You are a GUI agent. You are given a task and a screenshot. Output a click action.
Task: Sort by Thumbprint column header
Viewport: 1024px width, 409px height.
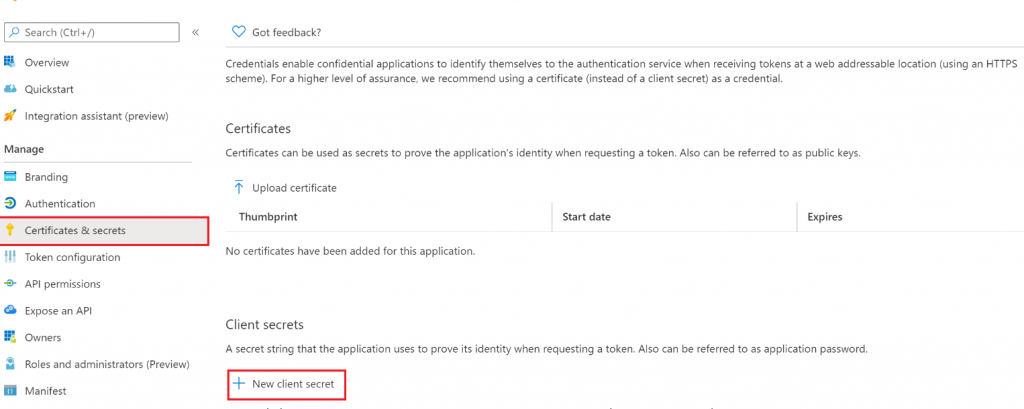pyautogui.click(x=268, y=216)
